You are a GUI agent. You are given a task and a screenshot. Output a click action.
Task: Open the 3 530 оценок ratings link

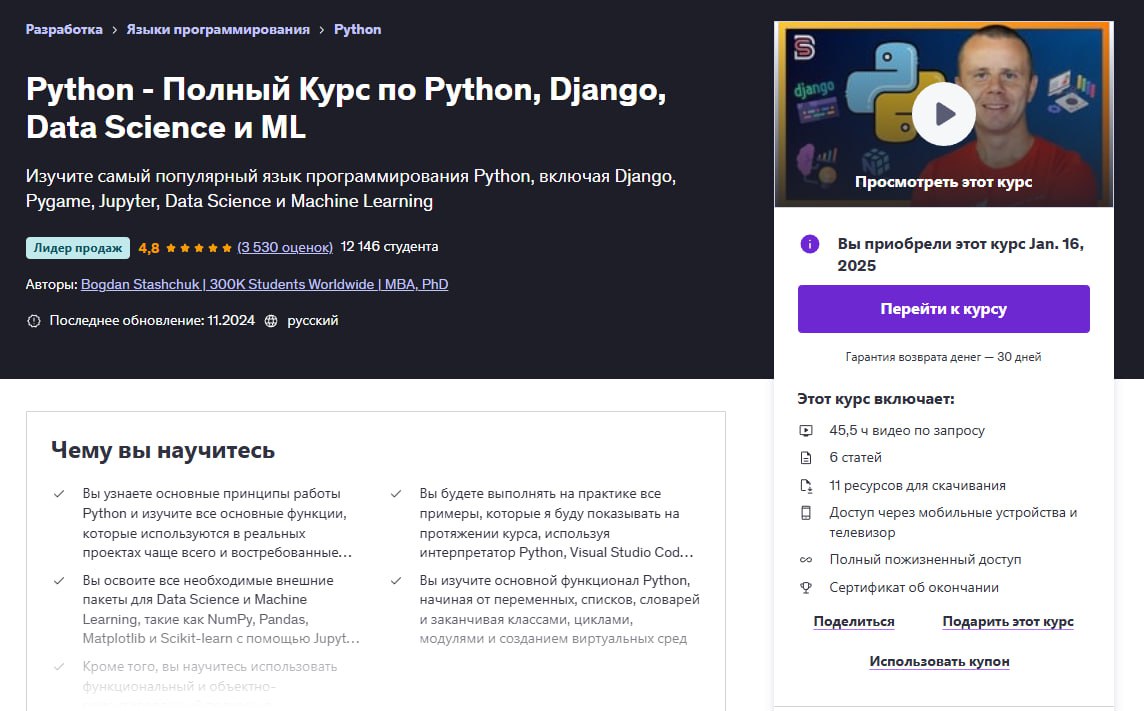point(285,247)
